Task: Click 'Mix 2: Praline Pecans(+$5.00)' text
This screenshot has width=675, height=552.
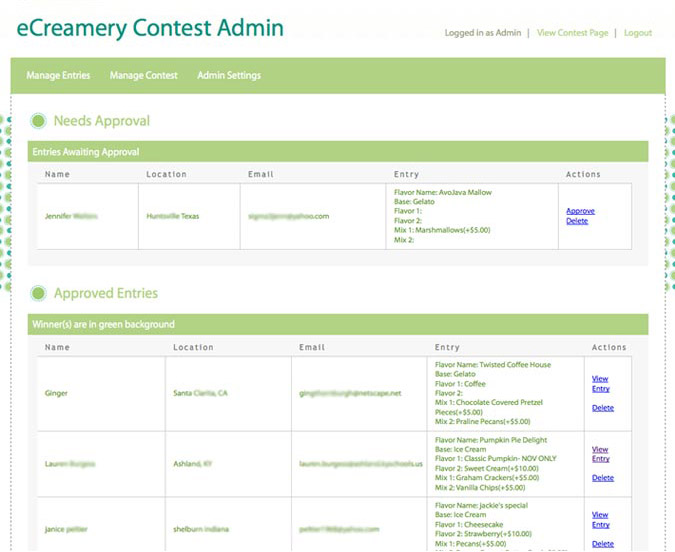Action: click(483, 422)
